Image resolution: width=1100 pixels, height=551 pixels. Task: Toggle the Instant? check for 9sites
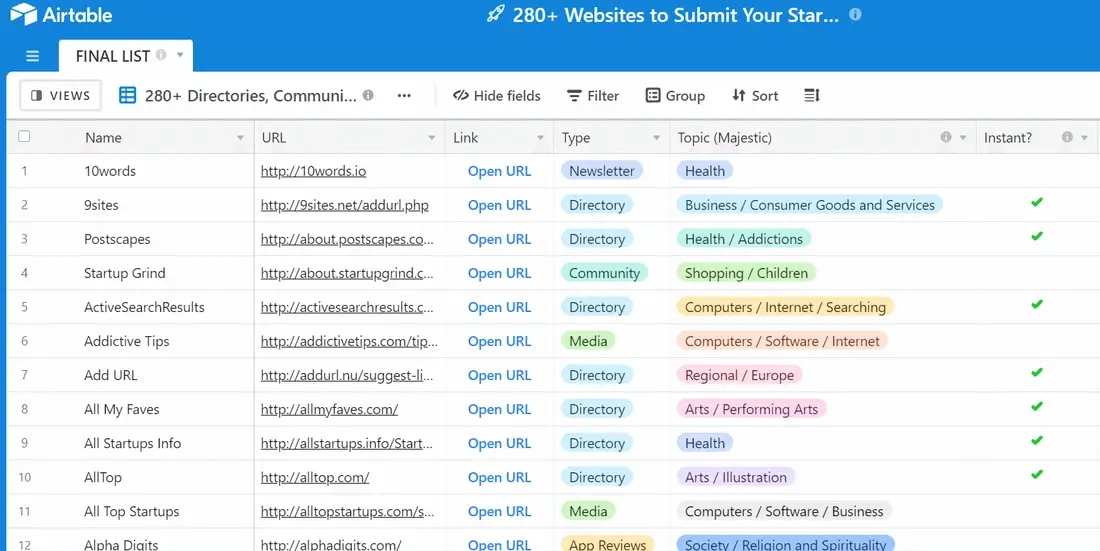1037,203
